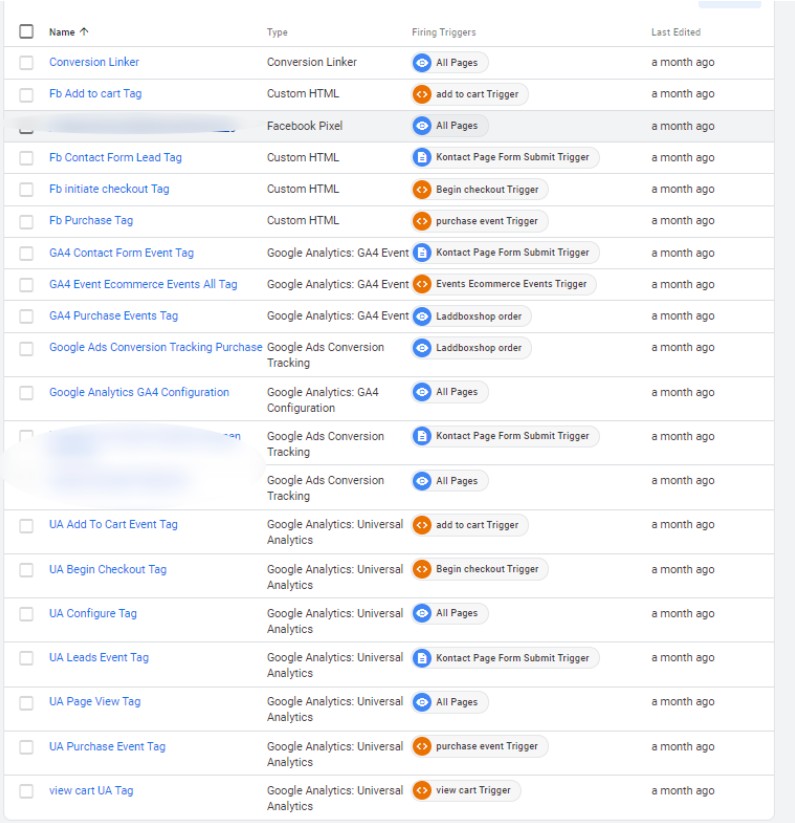Click the Firing Triggers column header
Image resolution: width=795 pixels, height=823 pixels.
coord(443,32)
